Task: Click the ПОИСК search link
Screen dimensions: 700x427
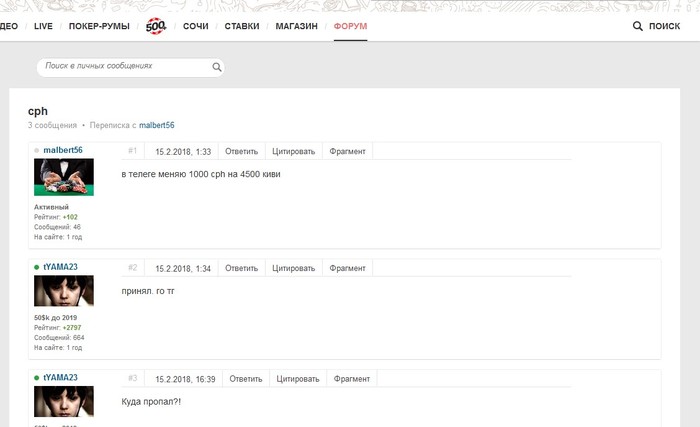Action: (664, 26)
